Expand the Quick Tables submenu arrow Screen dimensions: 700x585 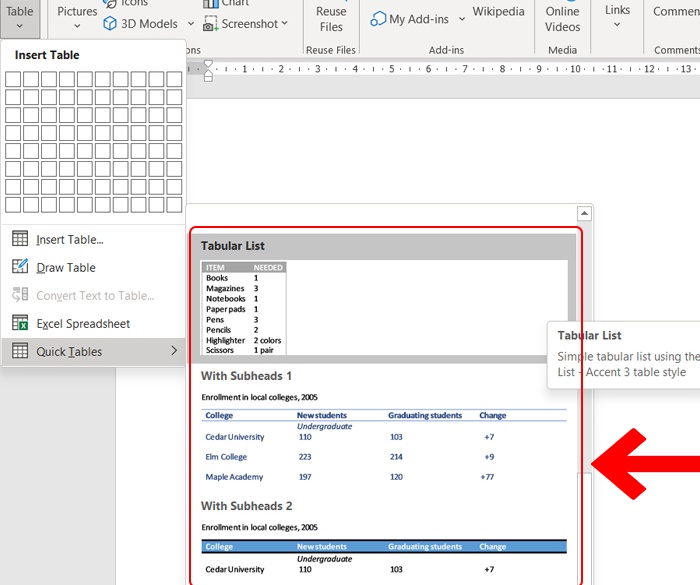[x=174, y=351]
